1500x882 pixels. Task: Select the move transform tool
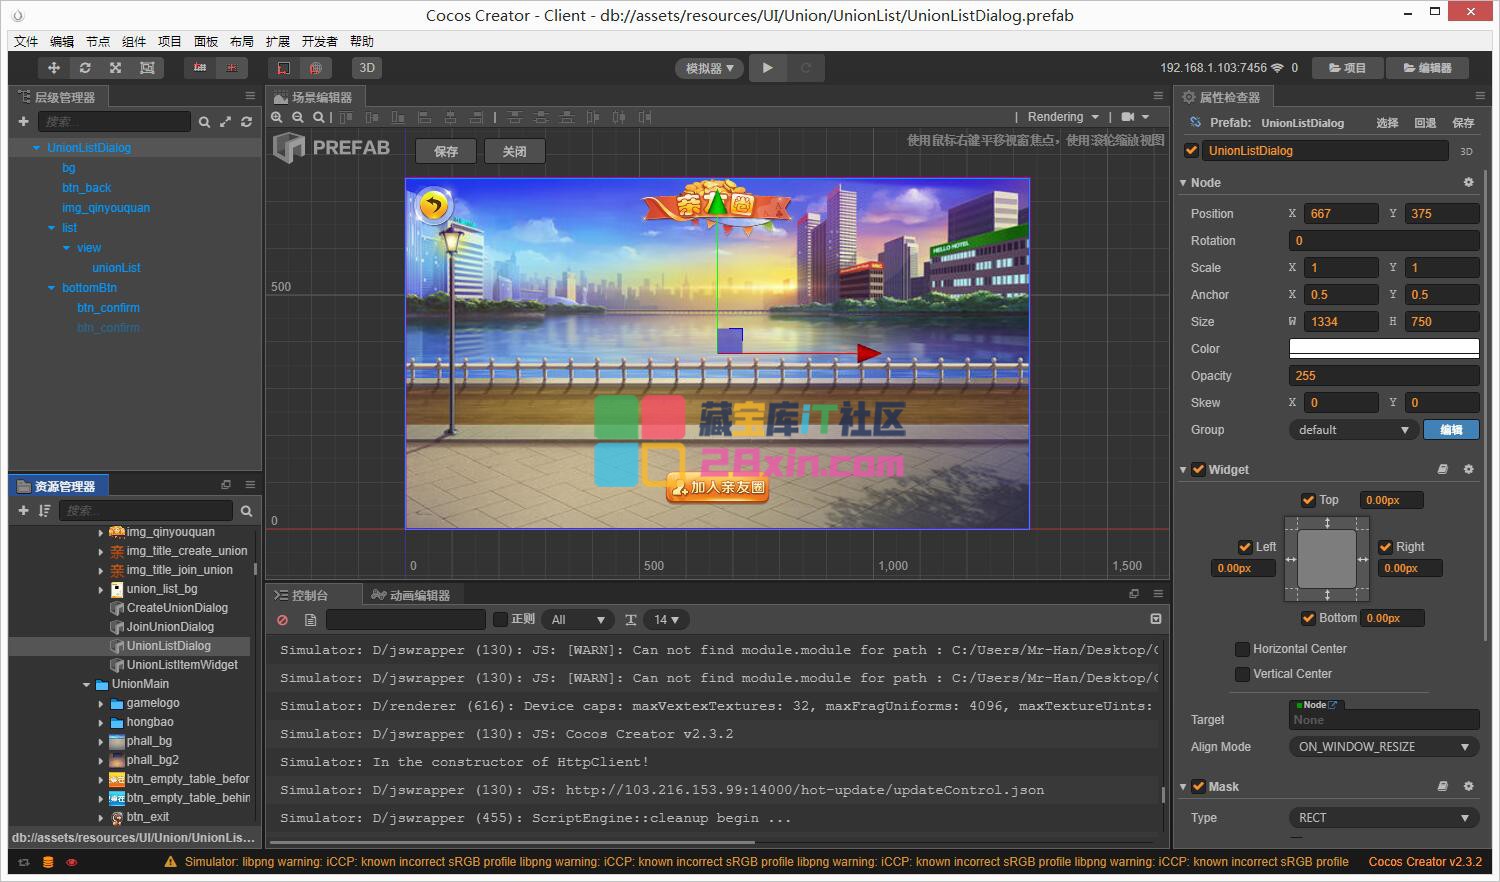tap(53, 68)
